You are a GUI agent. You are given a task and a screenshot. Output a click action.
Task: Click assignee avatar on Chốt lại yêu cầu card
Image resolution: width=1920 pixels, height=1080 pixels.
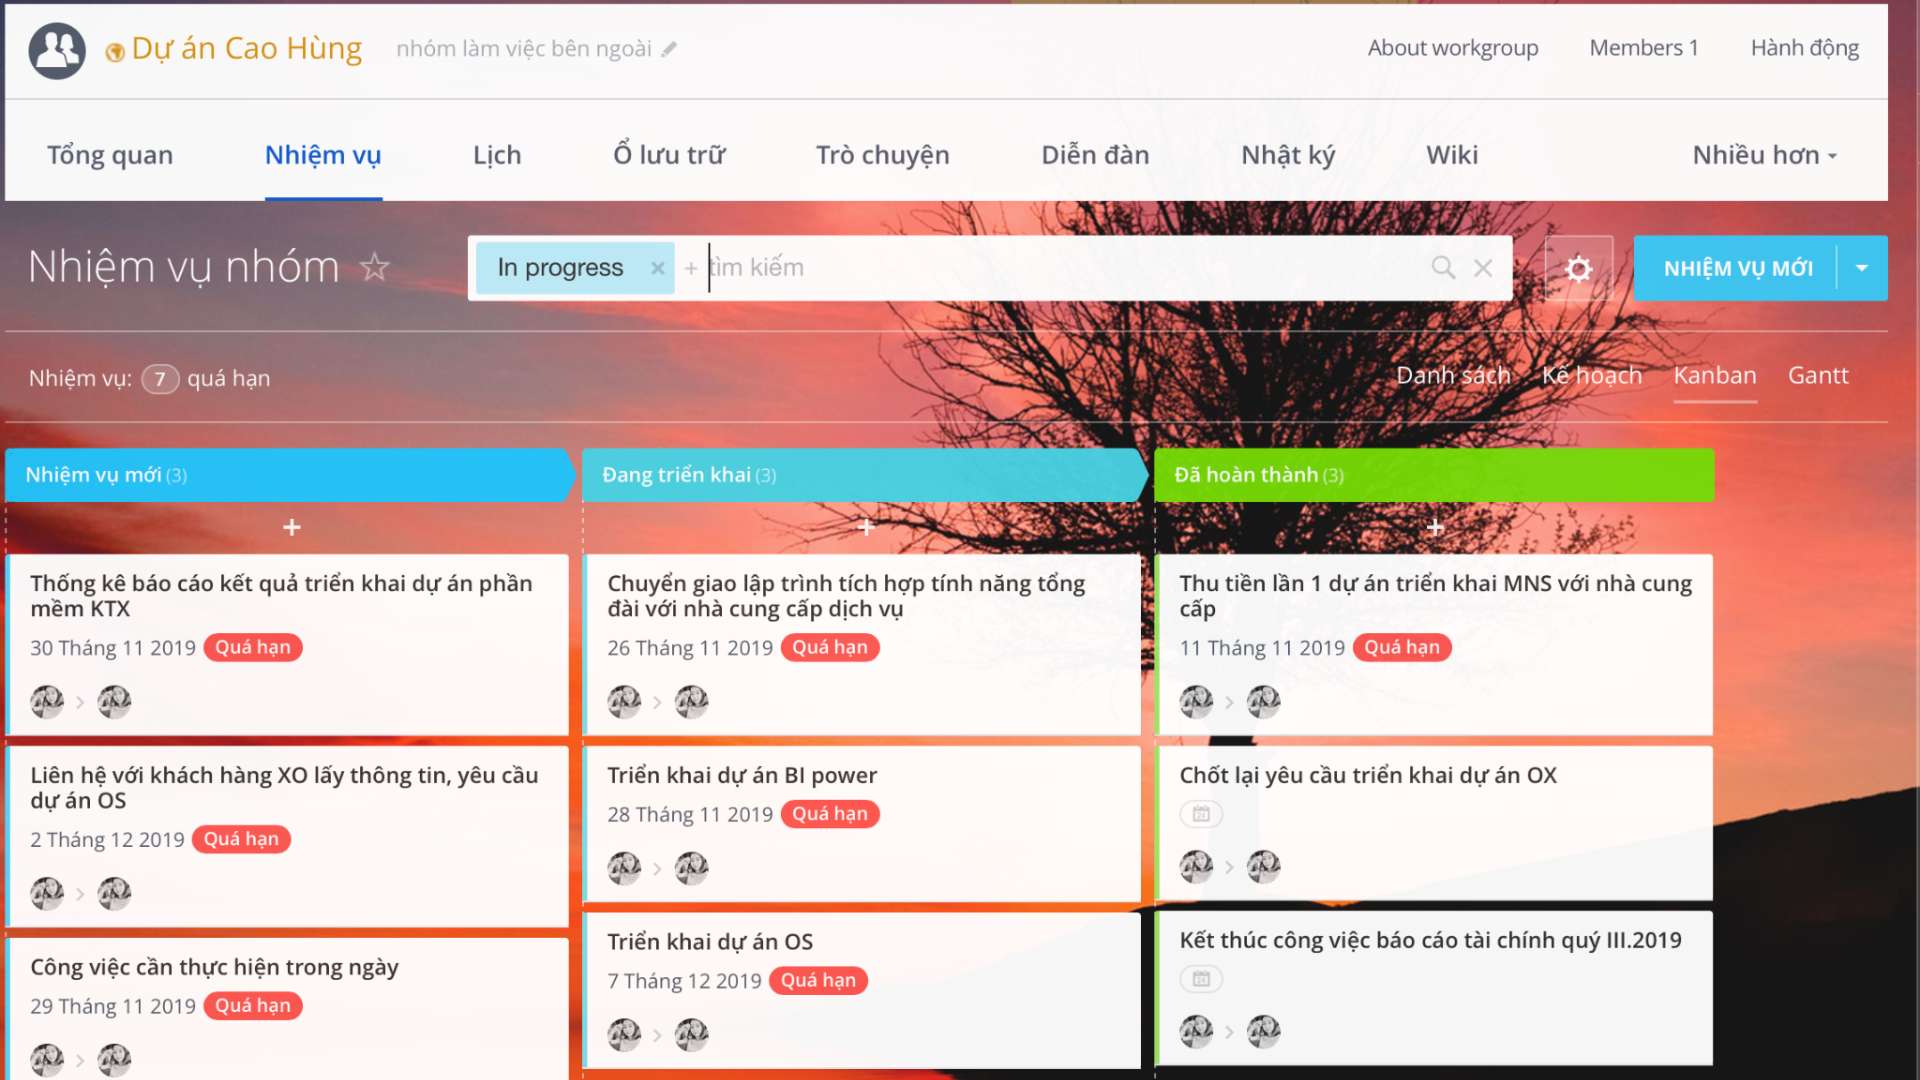1263,866
